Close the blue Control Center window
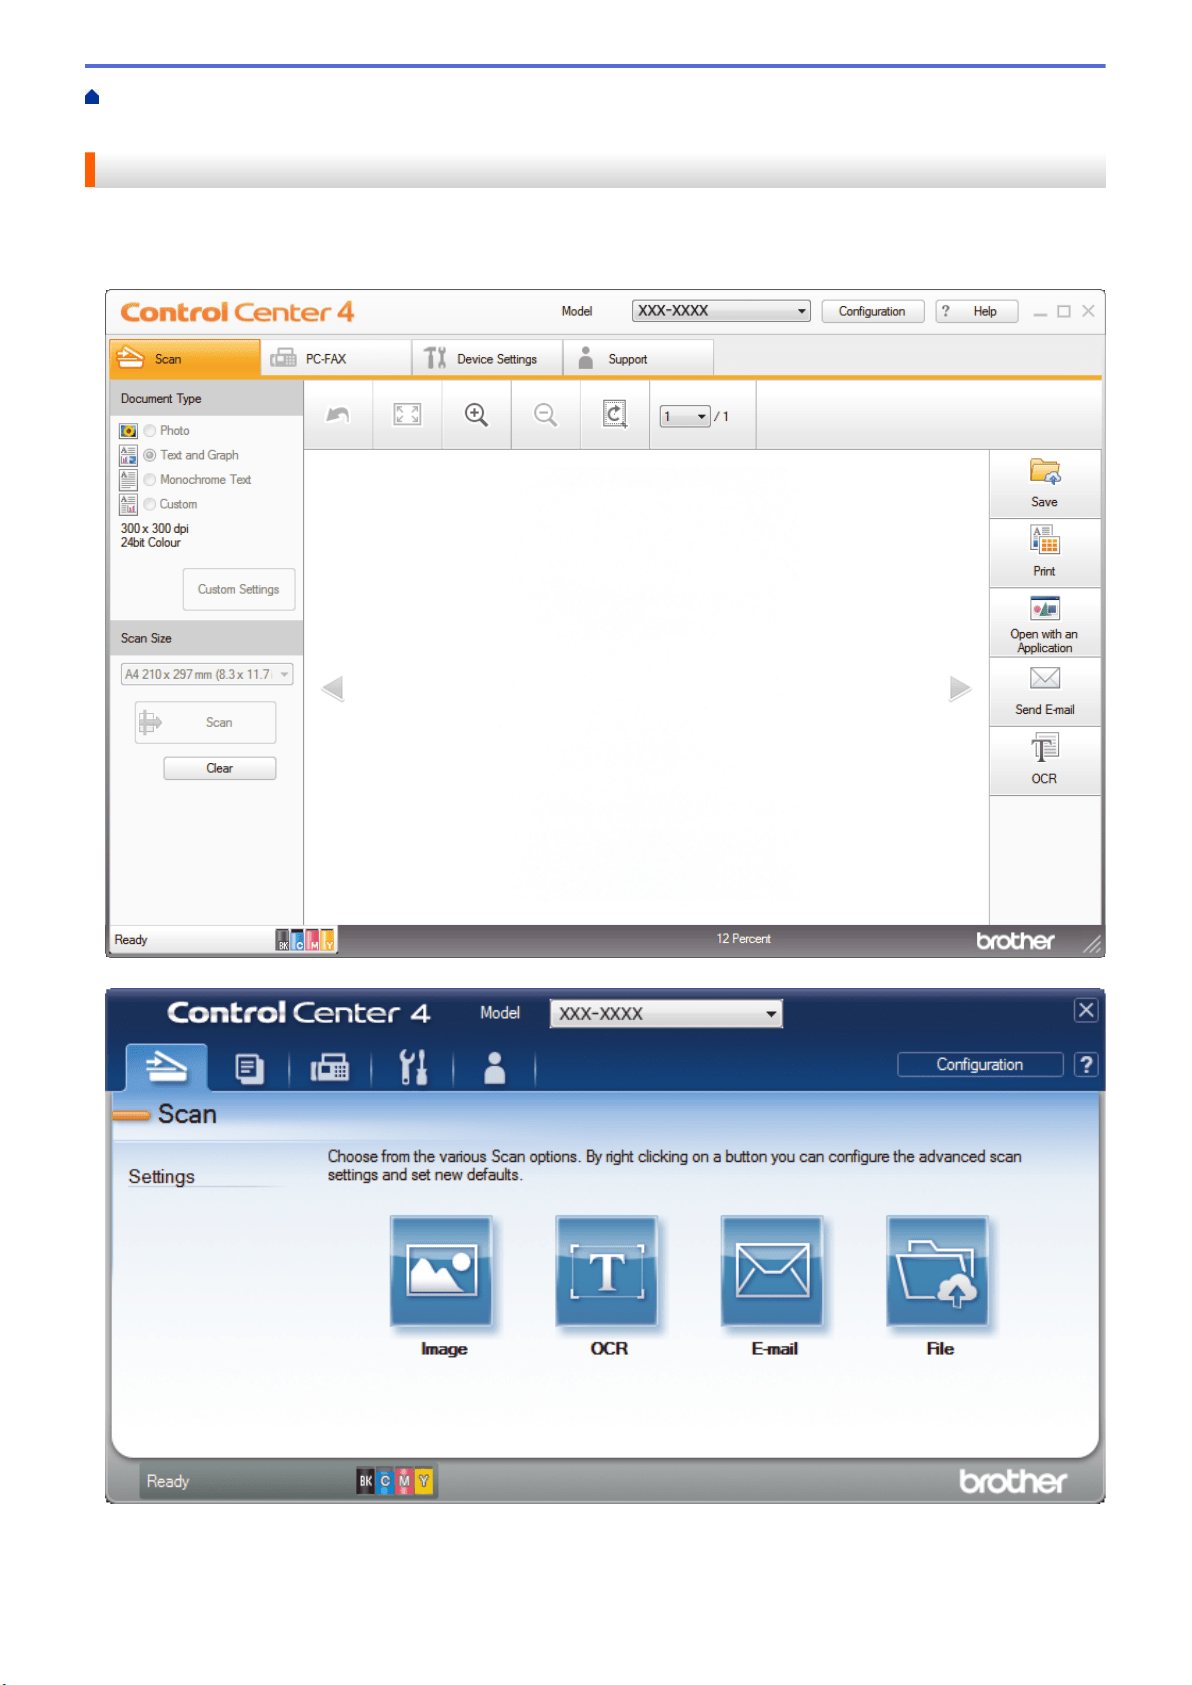The width and height of the screenshot is (1192, 1685). click(1086, 1010)
